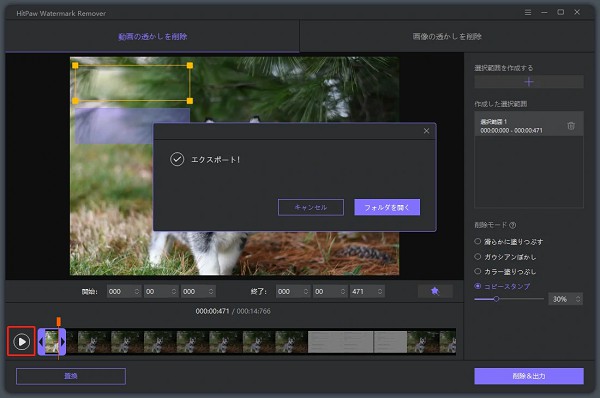Click the copy stamp percentage slider handle
Viewport: 600px width, 398px height.
point(496,299)
